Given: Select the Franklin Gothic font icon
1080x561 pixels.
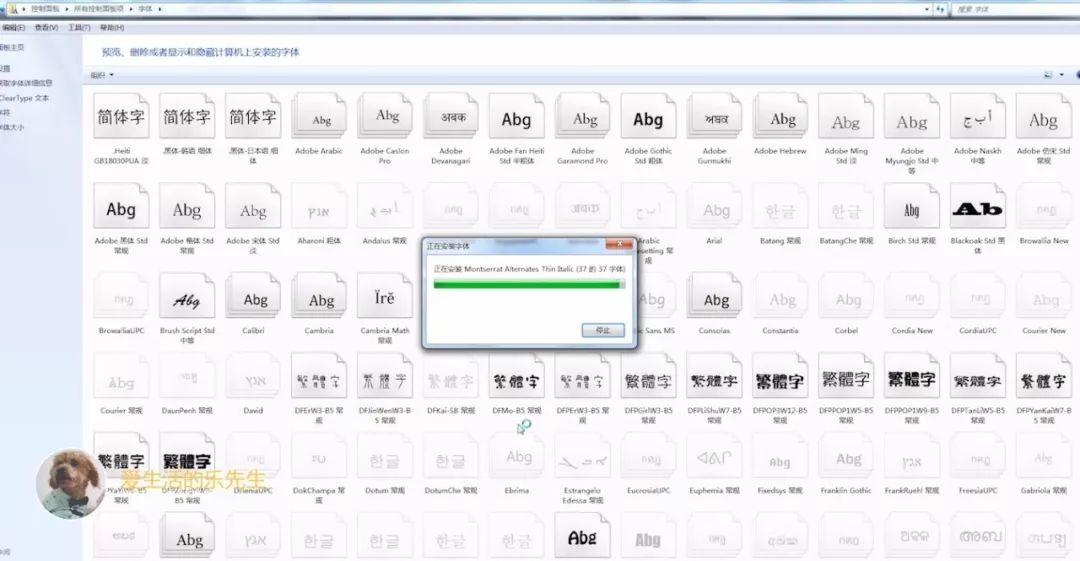Looking at the screenshot, I should tap(846, 456).
